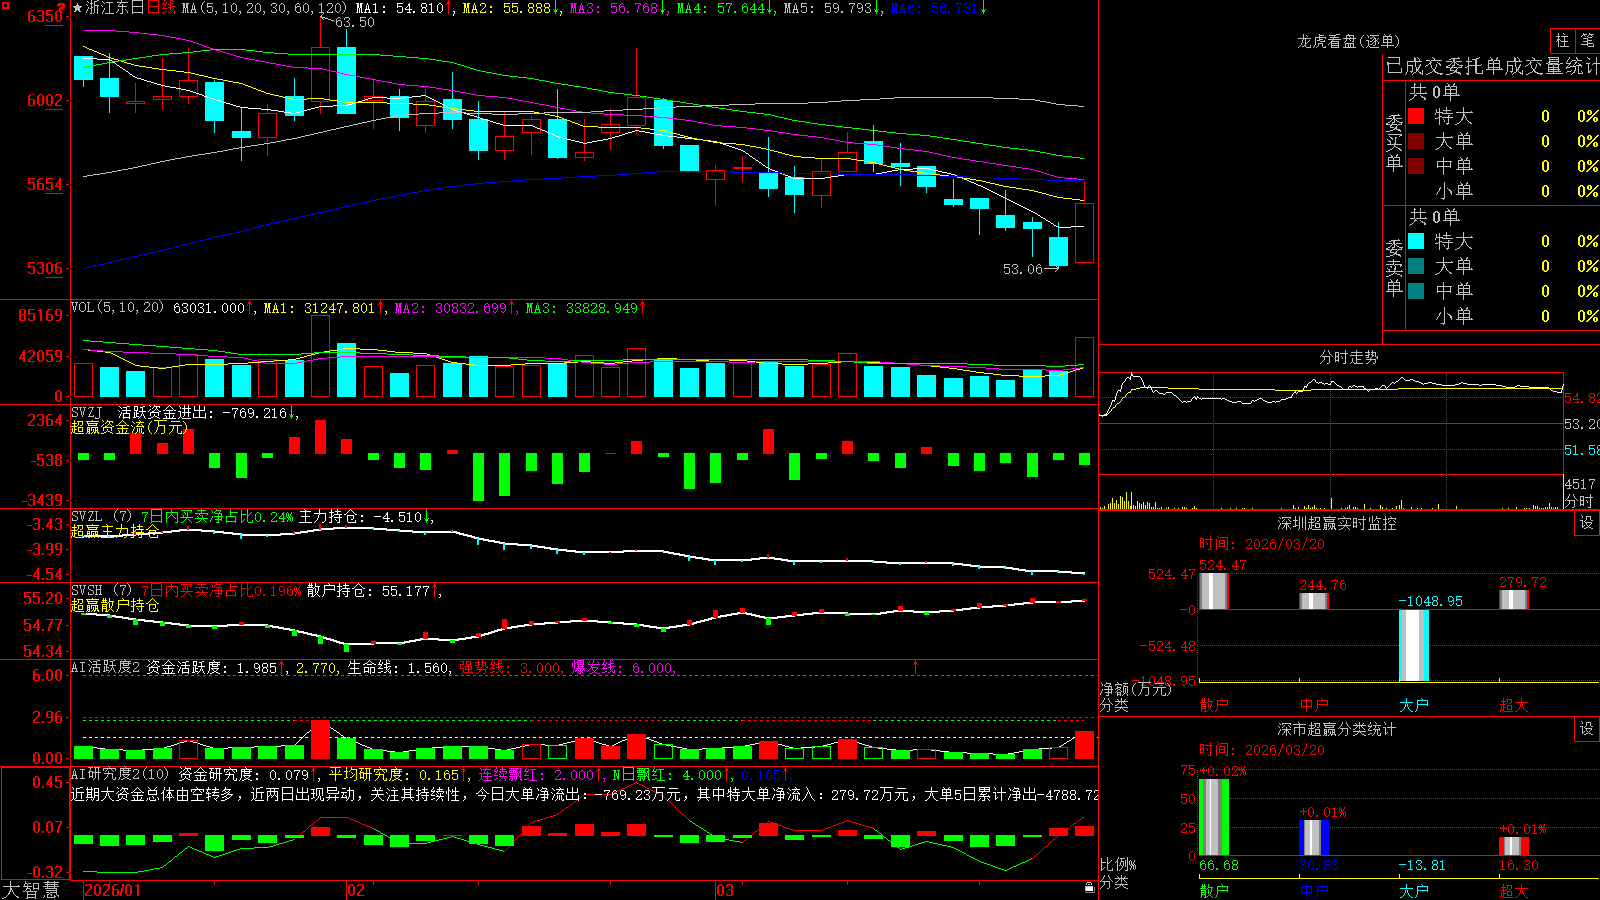Click the teal 大单 sell-order swatch
The image size is (1600, 900).
[1416, 266]
